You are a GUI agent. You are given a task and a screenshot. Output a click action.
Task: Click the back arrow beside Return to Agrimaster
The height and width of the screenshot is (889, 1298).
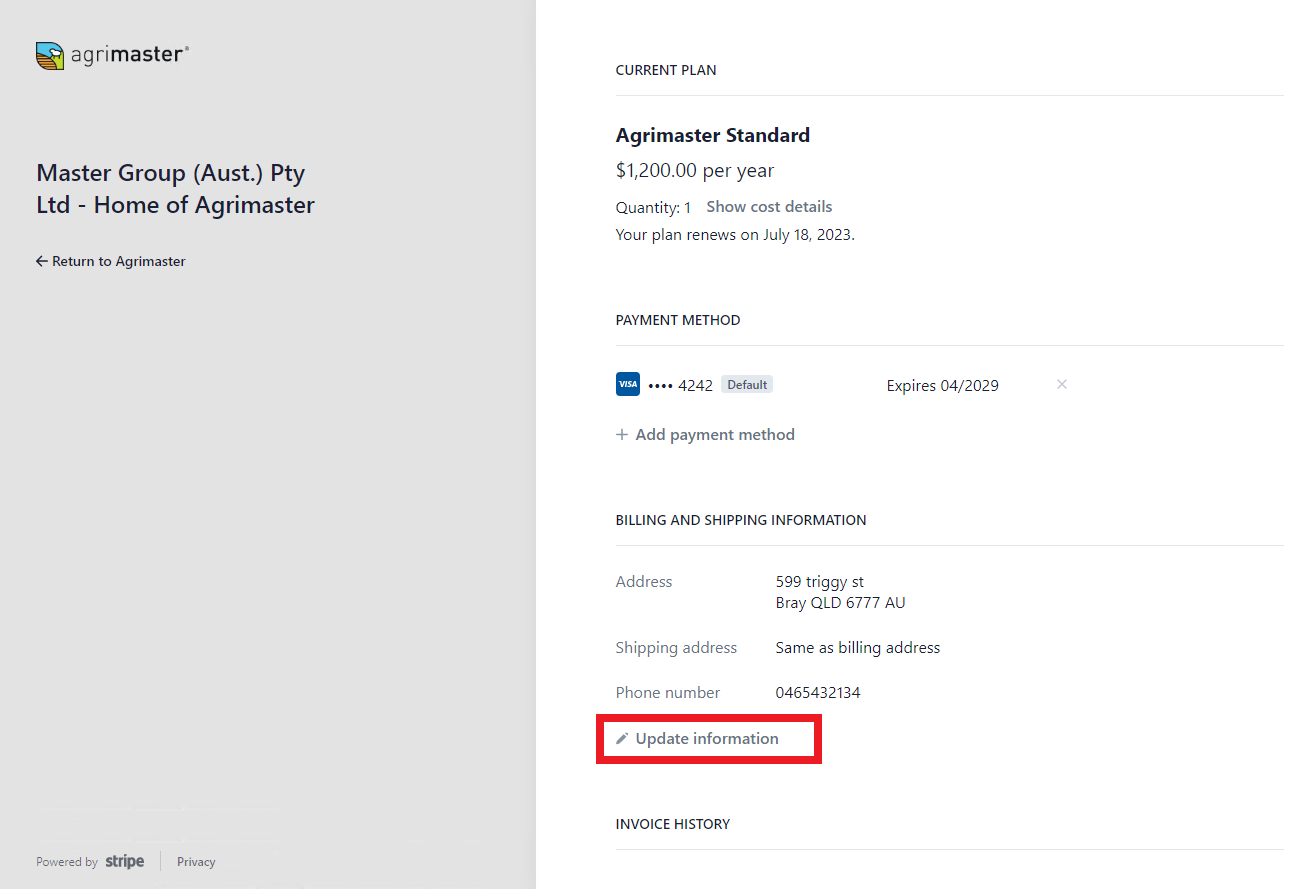(x=40, y=261)
